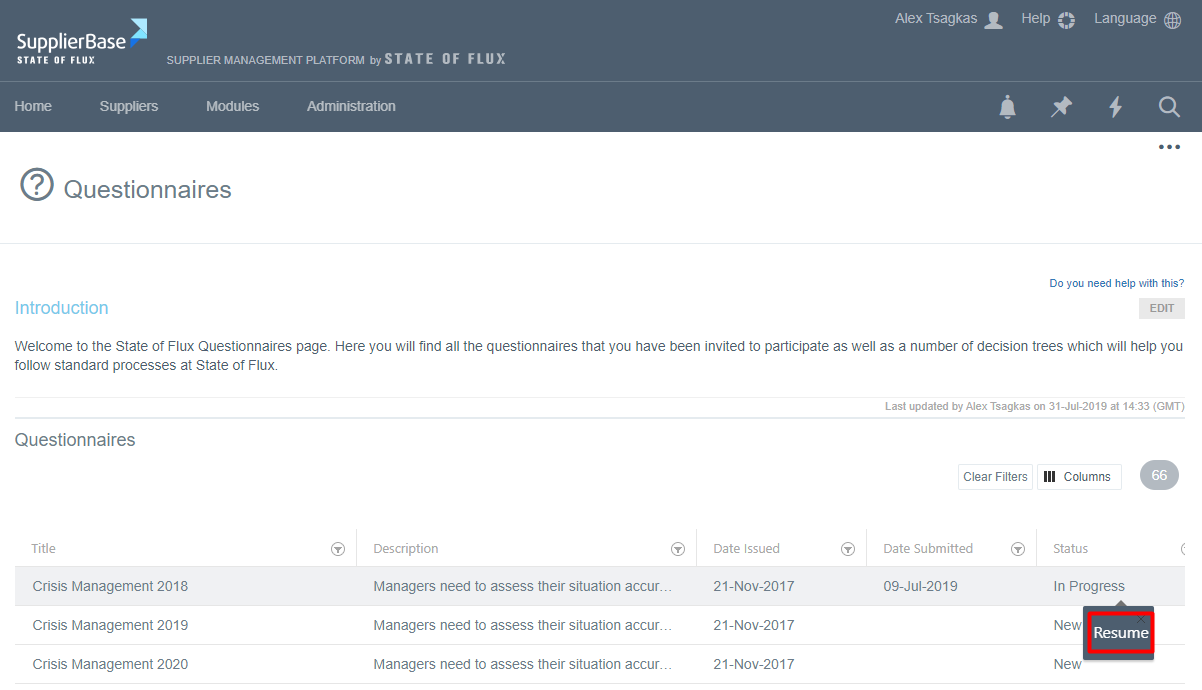1202x690 pixels.
Task: Click the pin icon in navigation bar
Action: pyautogui.click(x=1061, y=107)
